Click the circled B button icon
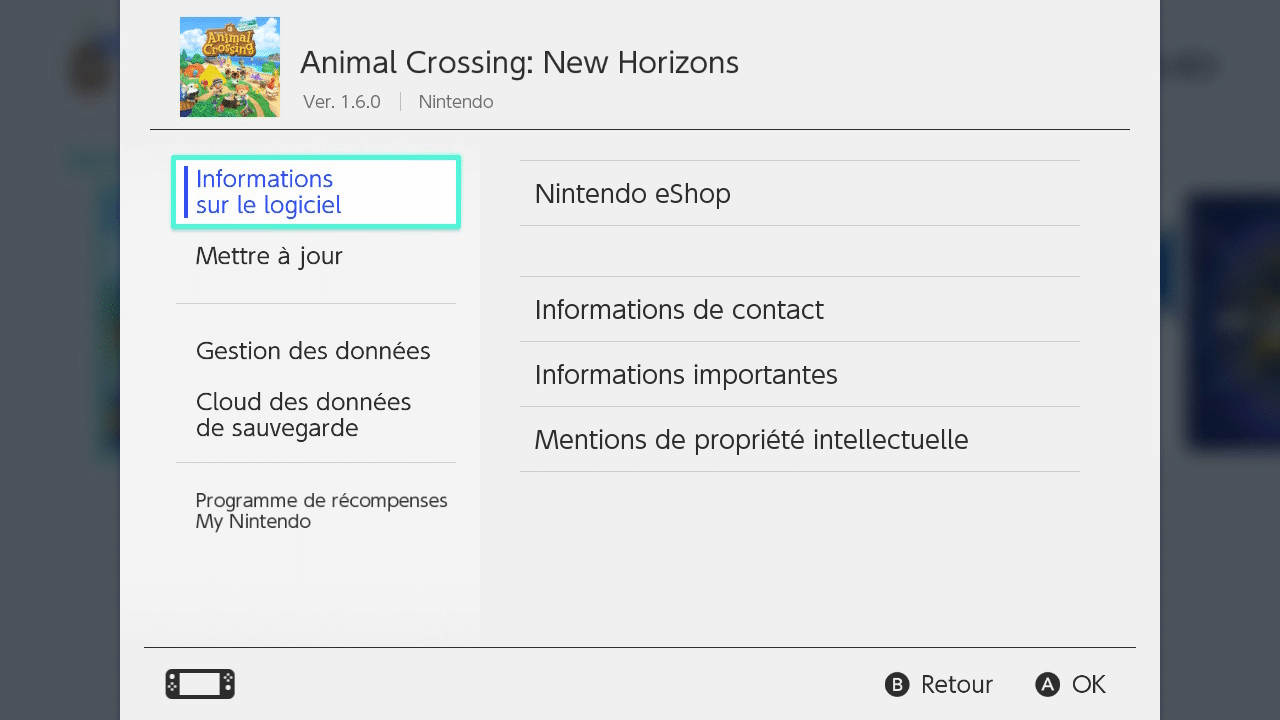The height and width of the screenshot is (720, 1280). pyautogui.click(x=897, y=684)
